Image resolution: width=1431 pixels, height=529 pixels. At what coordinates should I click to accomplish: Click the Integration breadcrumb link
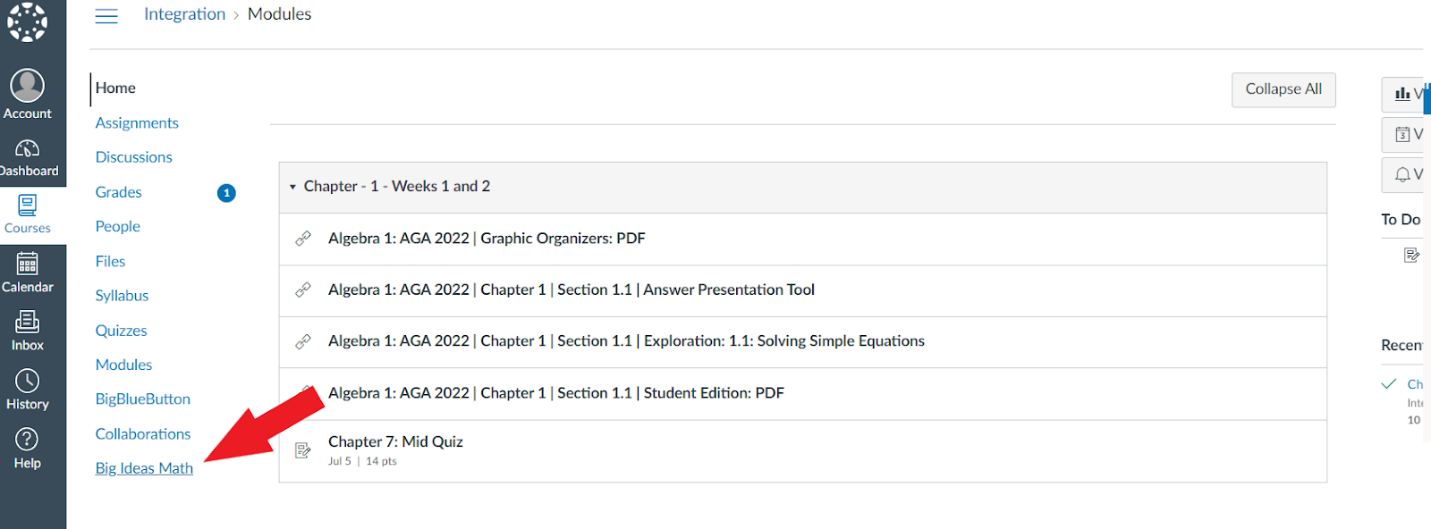(x=185, y=14)
